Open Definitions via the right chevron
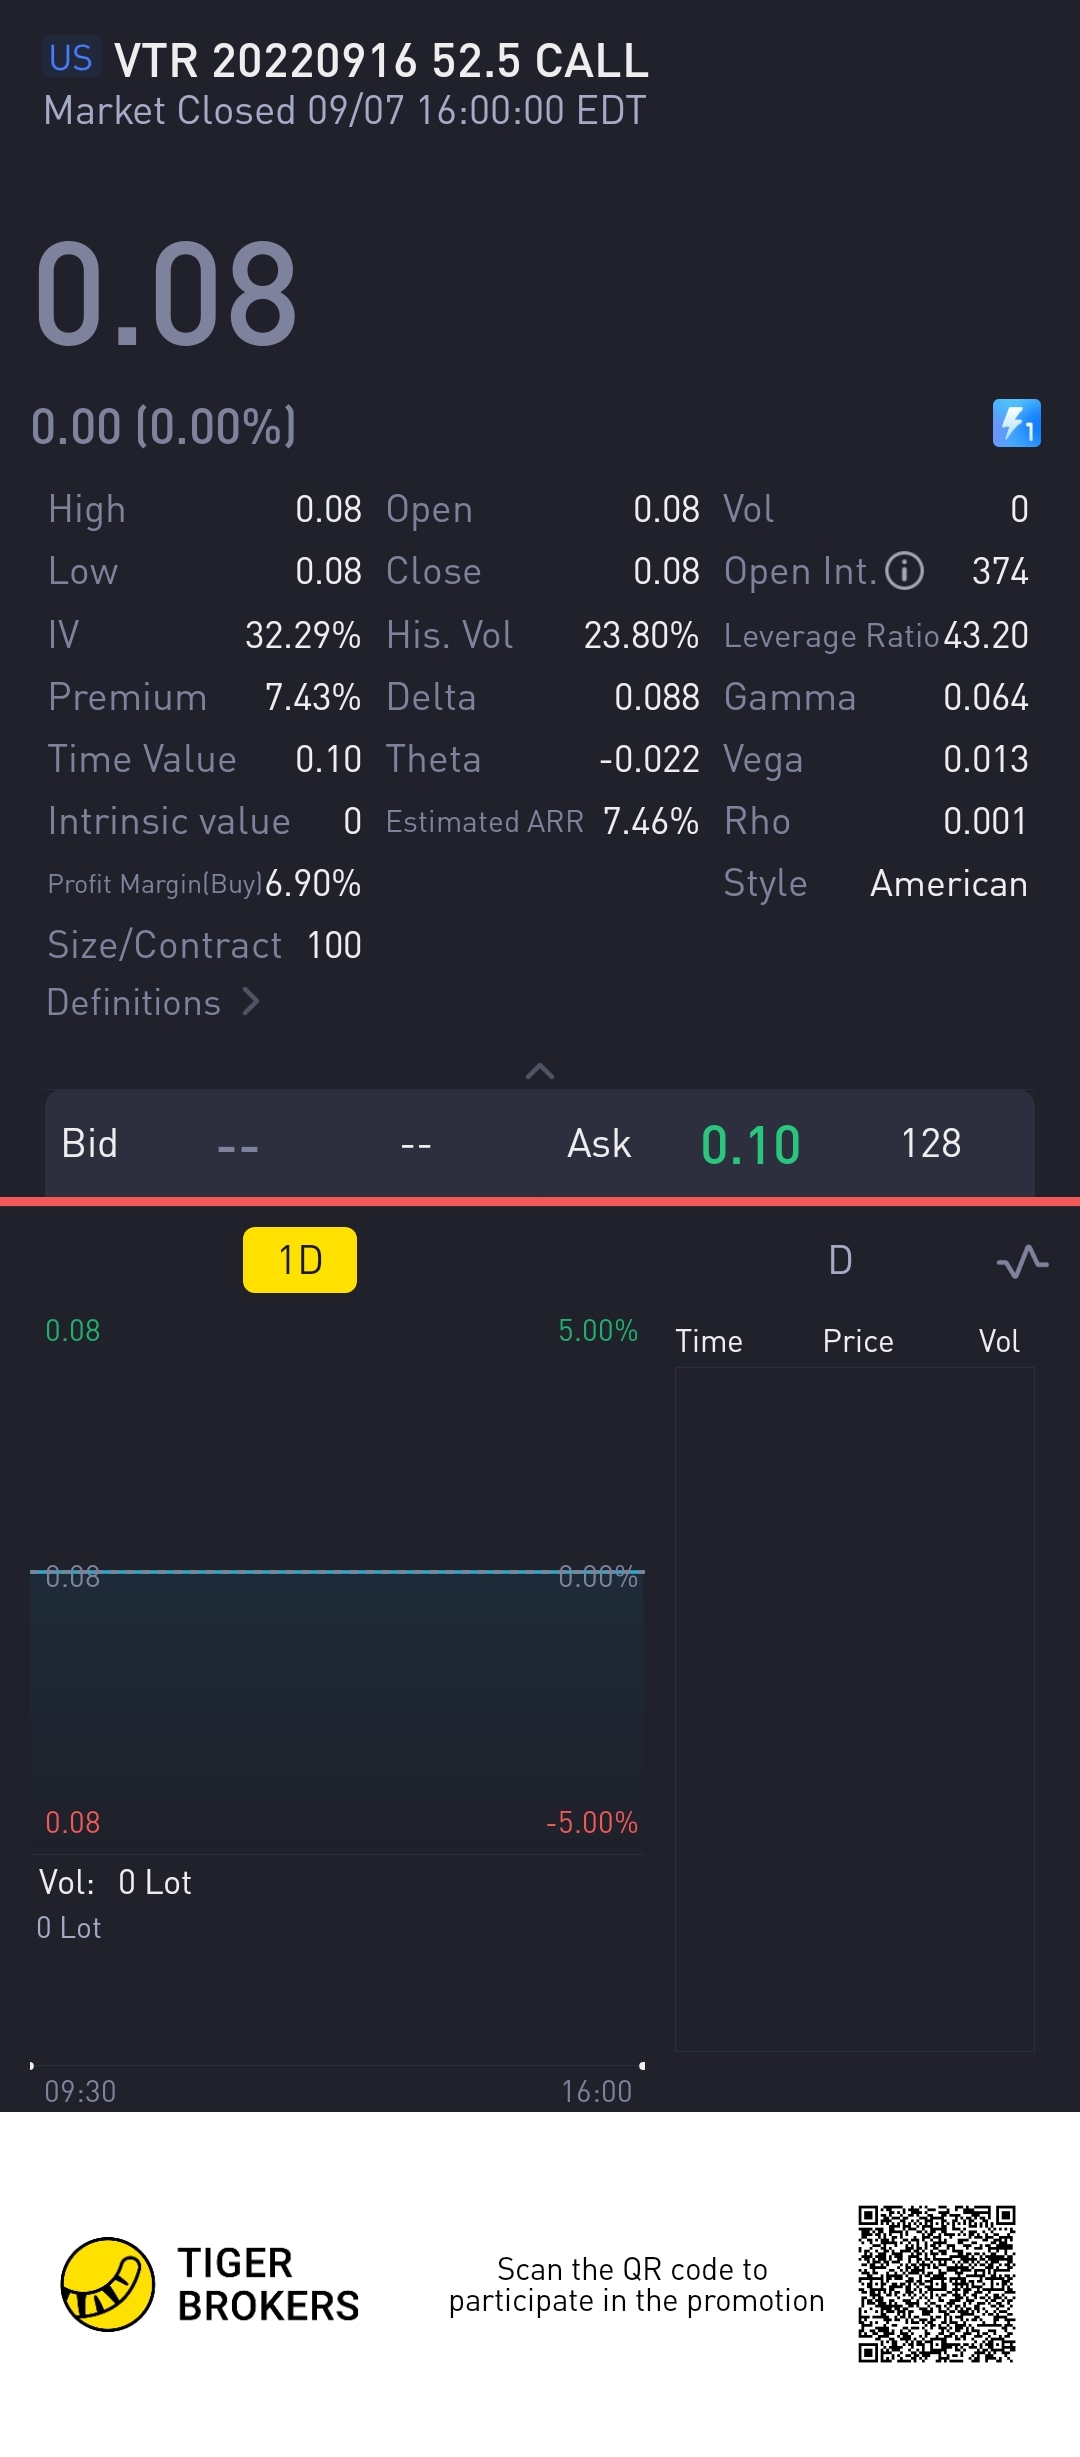 [251, 1002]
